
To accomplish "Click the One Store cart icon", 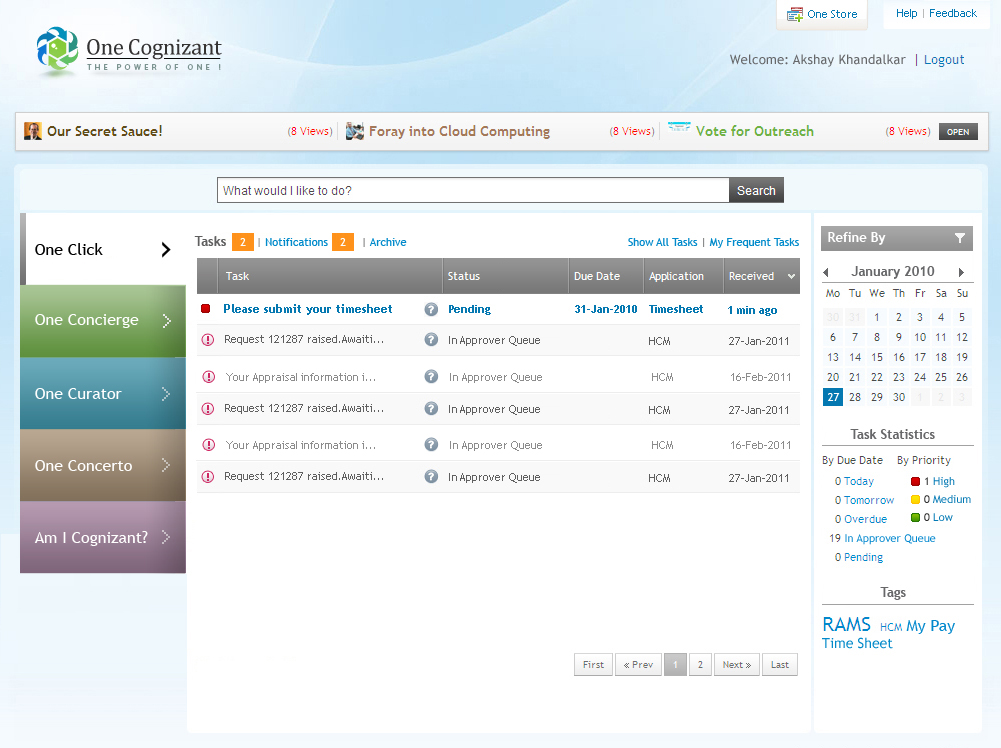I will [795, 14].
